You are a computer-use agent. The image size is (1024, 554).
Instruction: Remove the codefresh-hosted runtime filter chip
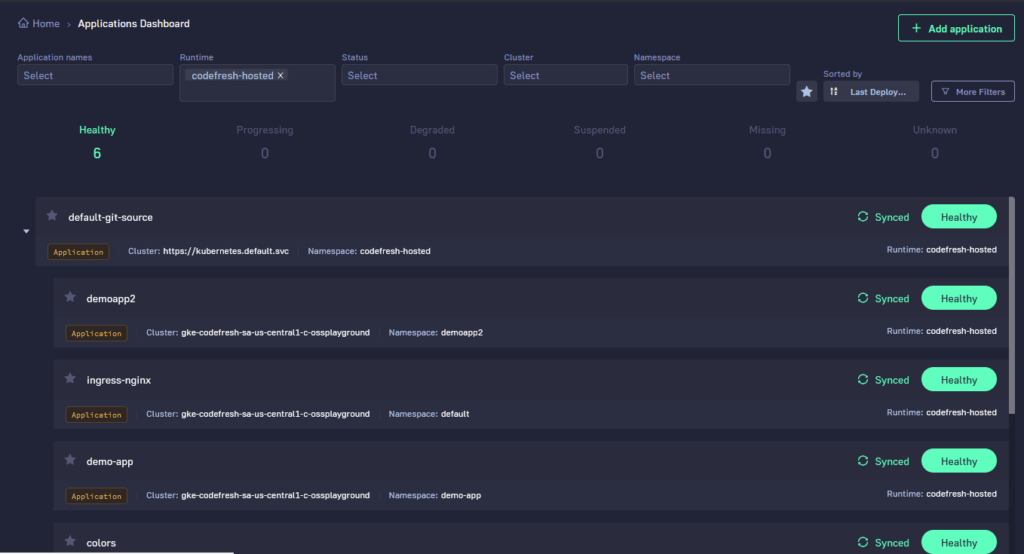pyautogui.click(x=281, y=75)
